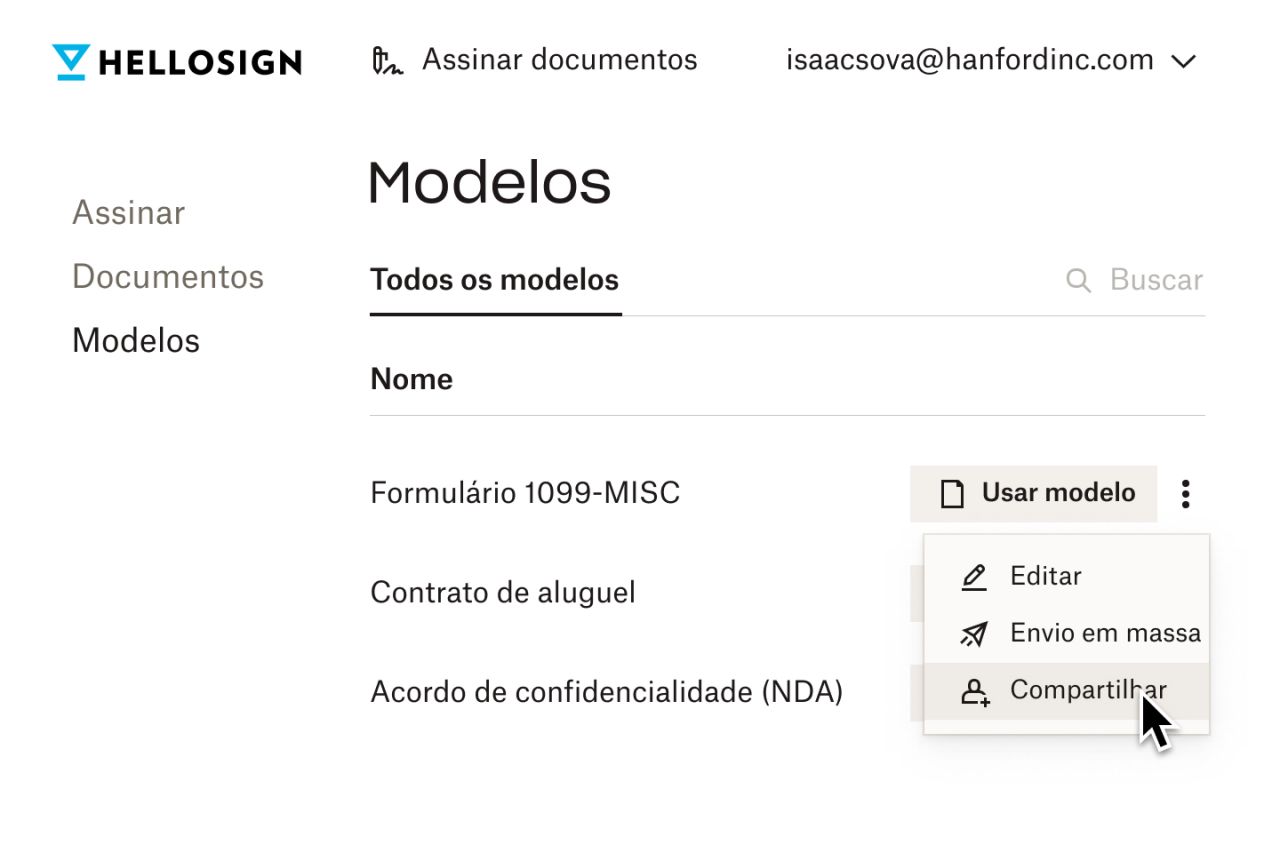Select Editar in the open menu

click(x=1045, y=576)
